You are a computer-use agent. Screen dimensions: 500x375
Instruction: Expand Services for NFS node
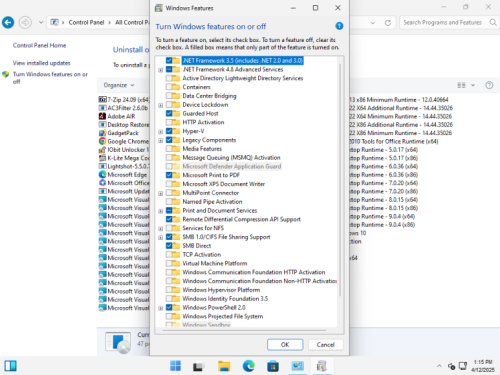(x=161, y=229)
